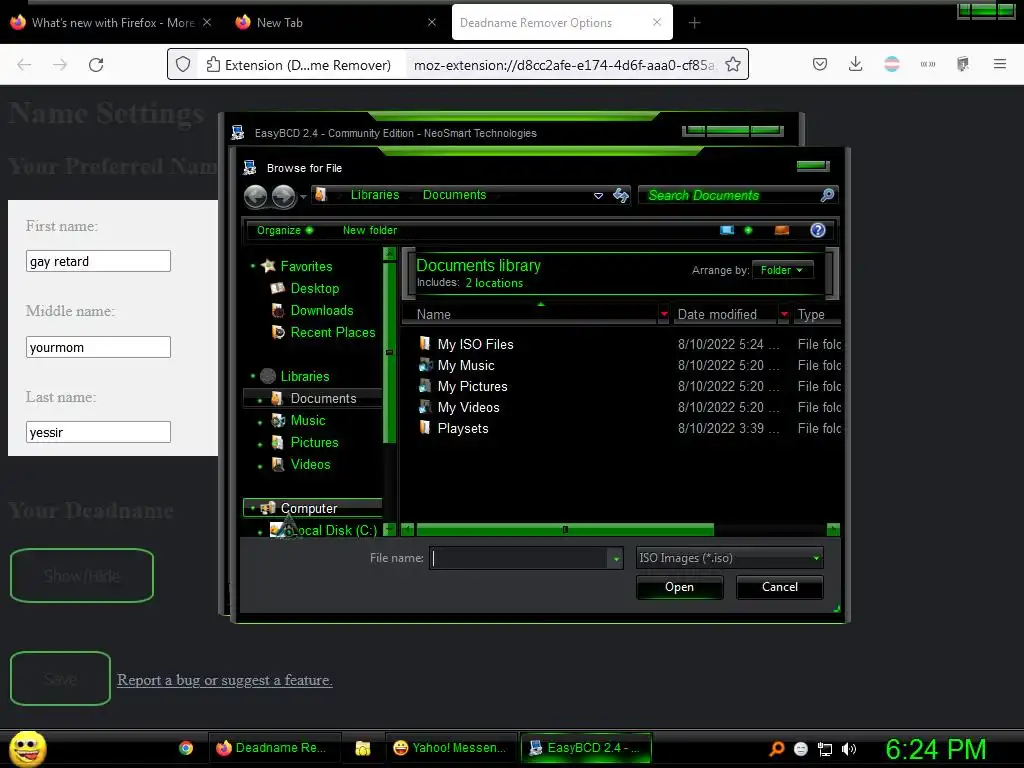Click the magnifier icon in Search Documents
The image size is (1024, 768).
(827, 195)
